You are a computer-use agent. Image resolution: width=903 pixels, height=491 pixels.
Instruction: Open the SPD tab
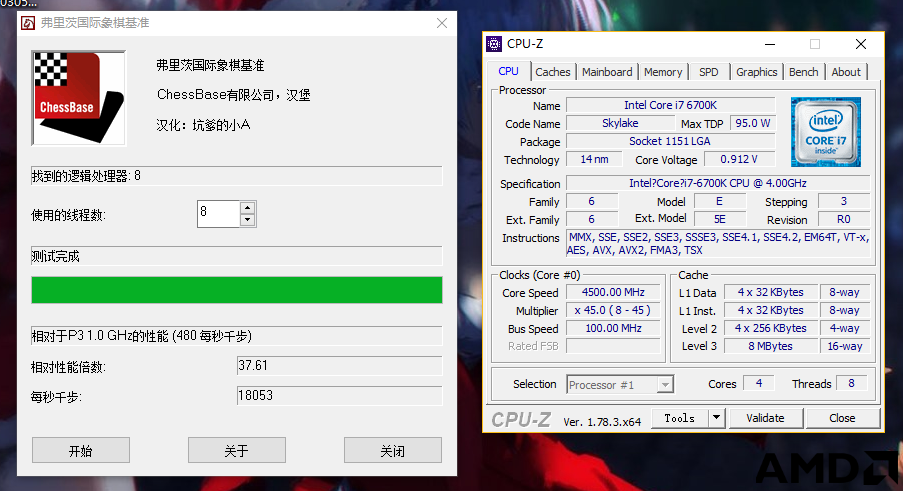coord(709,72)
